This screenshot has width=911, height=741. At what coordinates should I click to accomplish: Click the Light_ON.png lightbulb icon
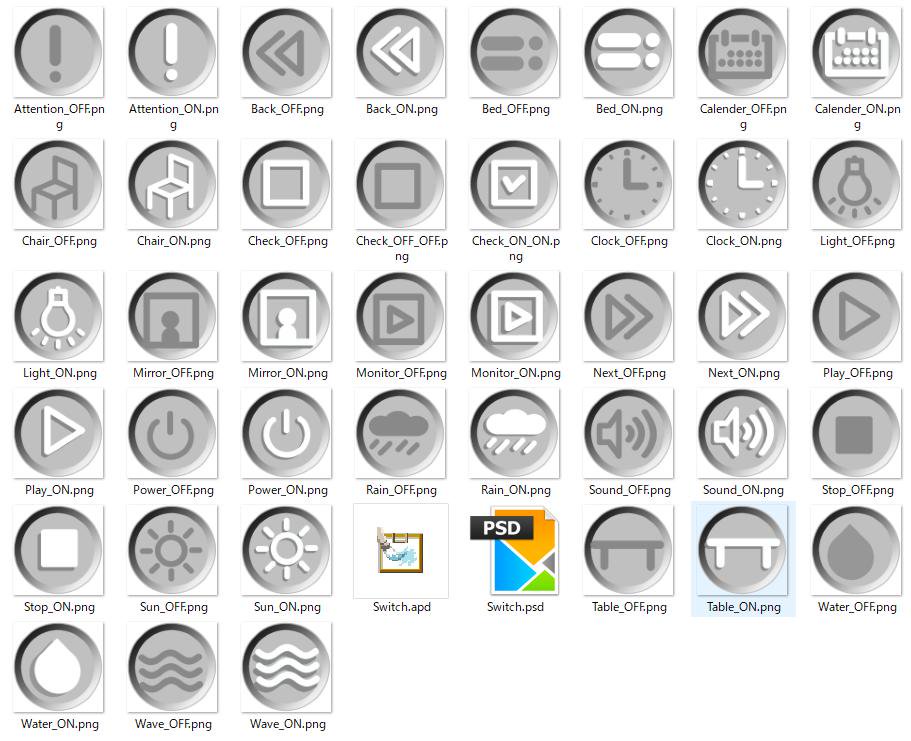pos(58,317)
